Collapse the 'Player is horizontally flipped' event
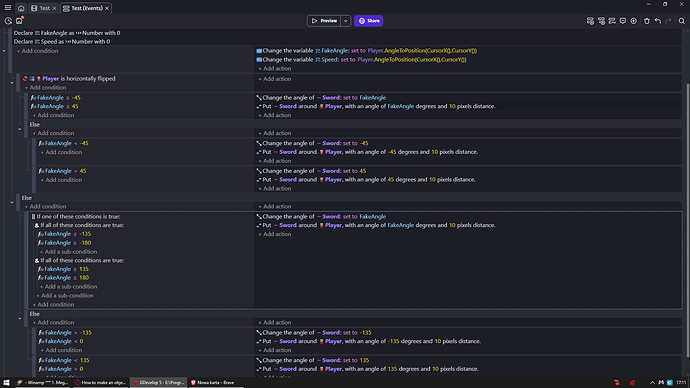The image size is (690, 388). (12, 83)
